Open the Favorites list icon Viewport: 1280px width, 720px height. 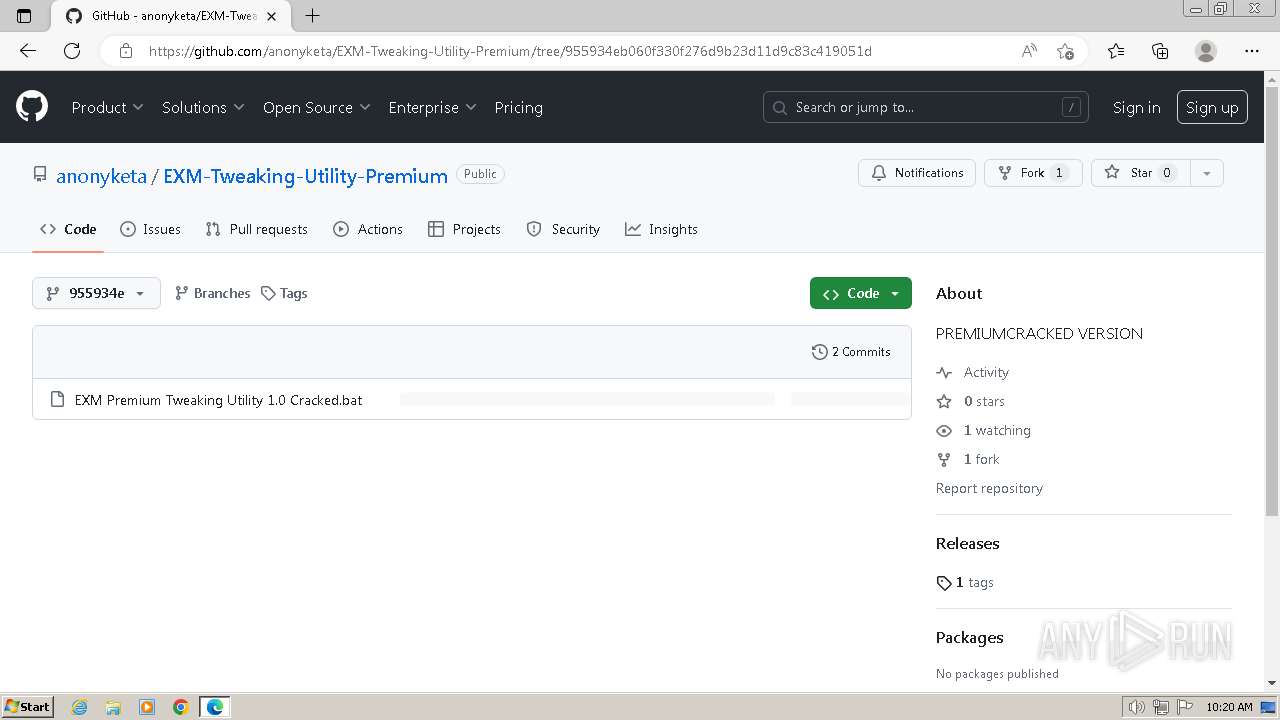pos(1116,51)
